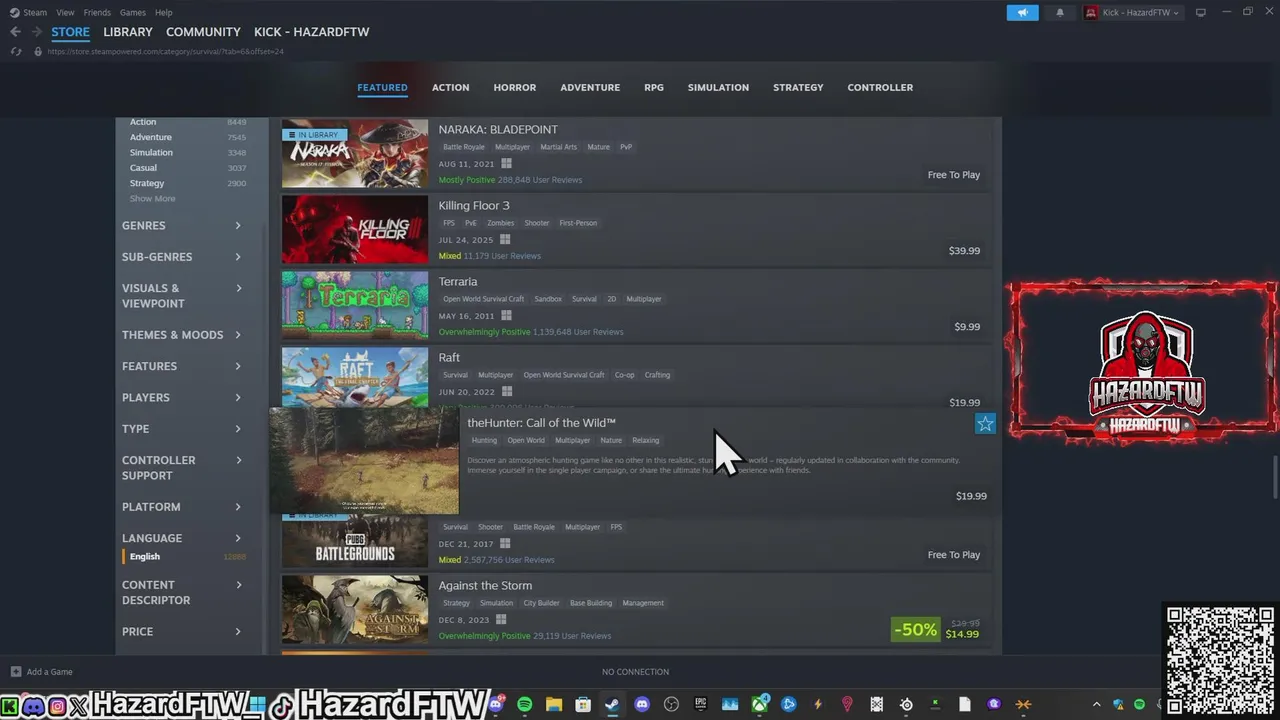Click Show More under tag filters
Image resolution: width=1280 pixels, height=720 pixels.
click(x=152, y=199)
